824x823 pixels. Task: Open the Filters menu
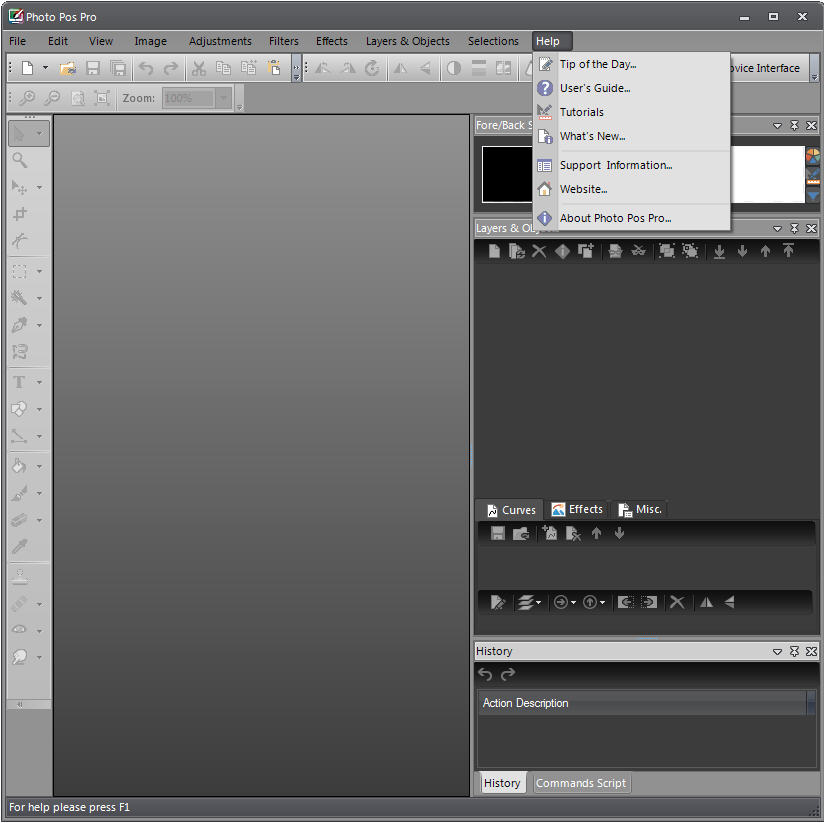(283, 41)
